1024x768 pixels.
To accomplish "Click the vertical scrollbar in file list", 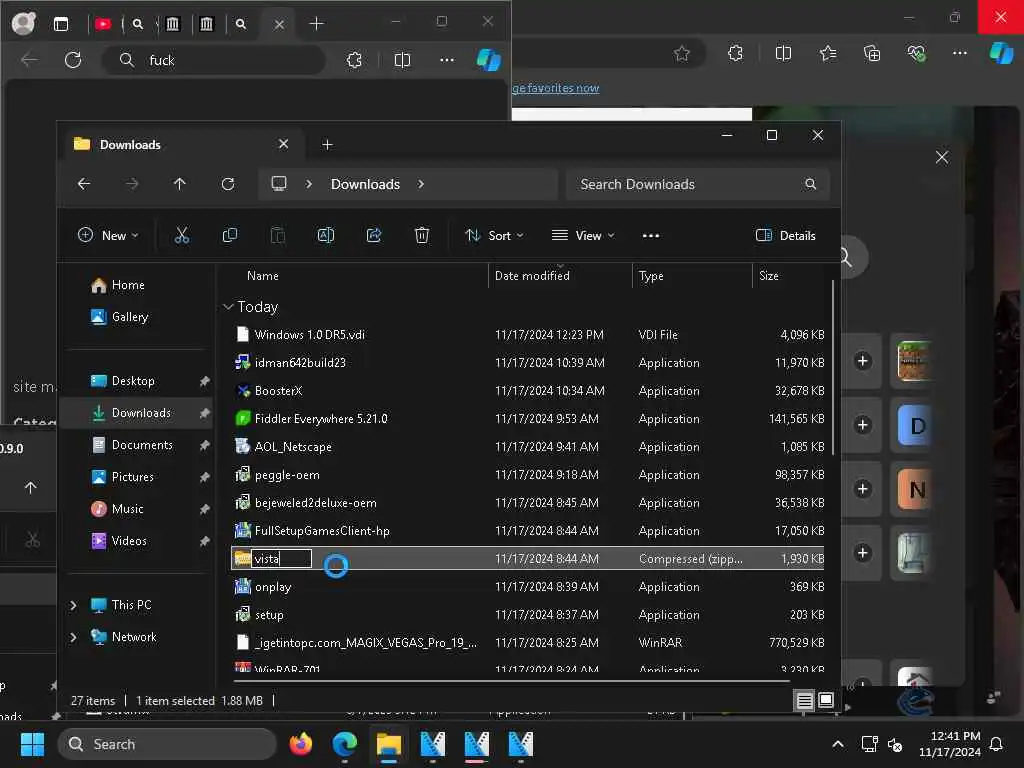I will tap(833, 368).
